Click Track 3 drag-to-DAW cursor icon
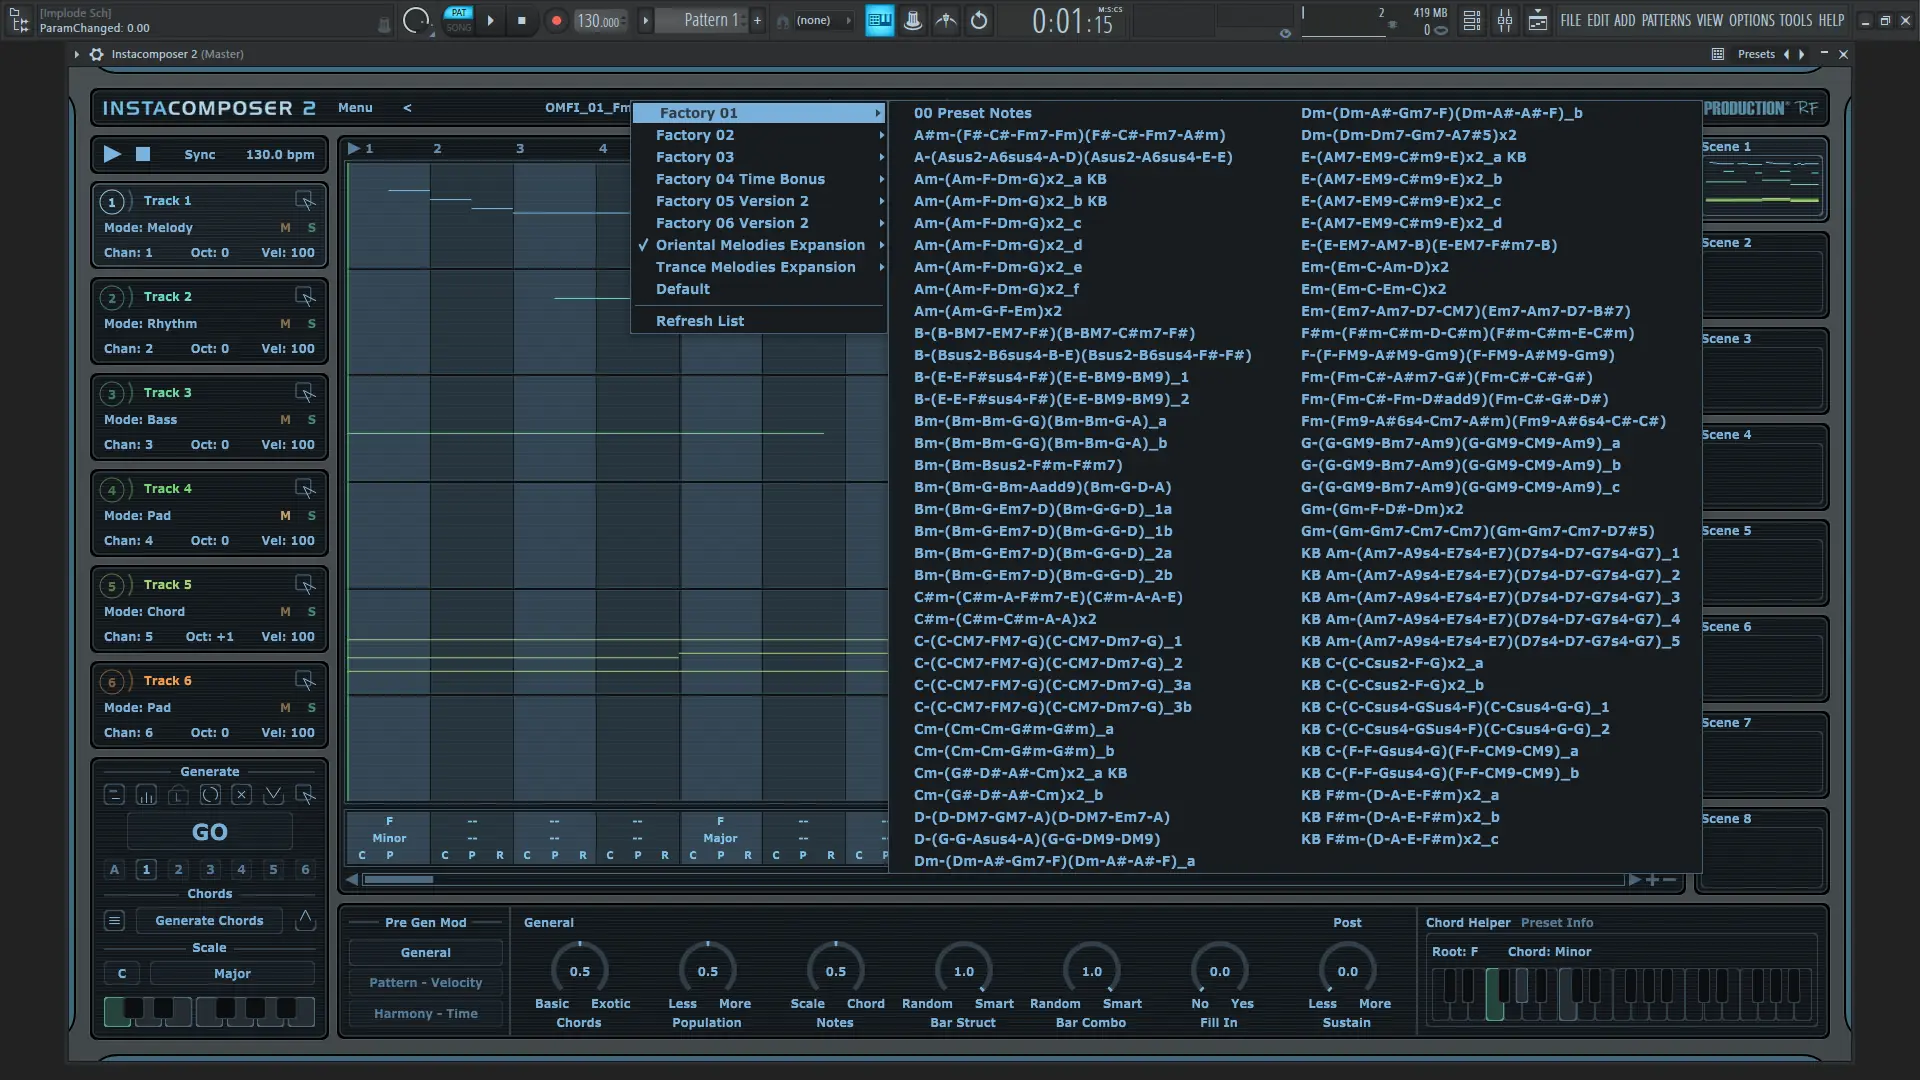 tap(305, 393)
